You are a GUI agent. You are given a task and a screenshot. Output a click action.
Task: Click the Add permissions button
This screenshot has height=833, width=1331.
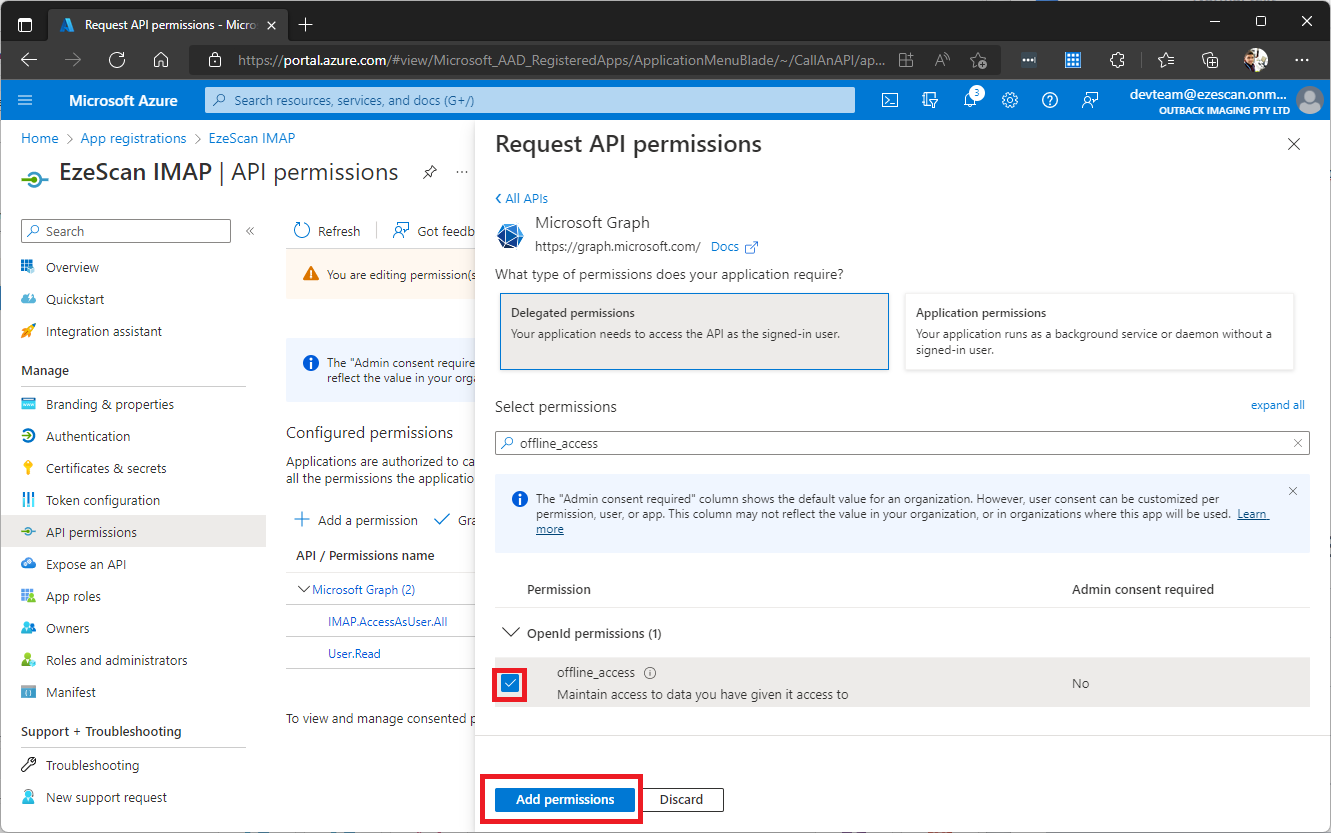(565, 800)
